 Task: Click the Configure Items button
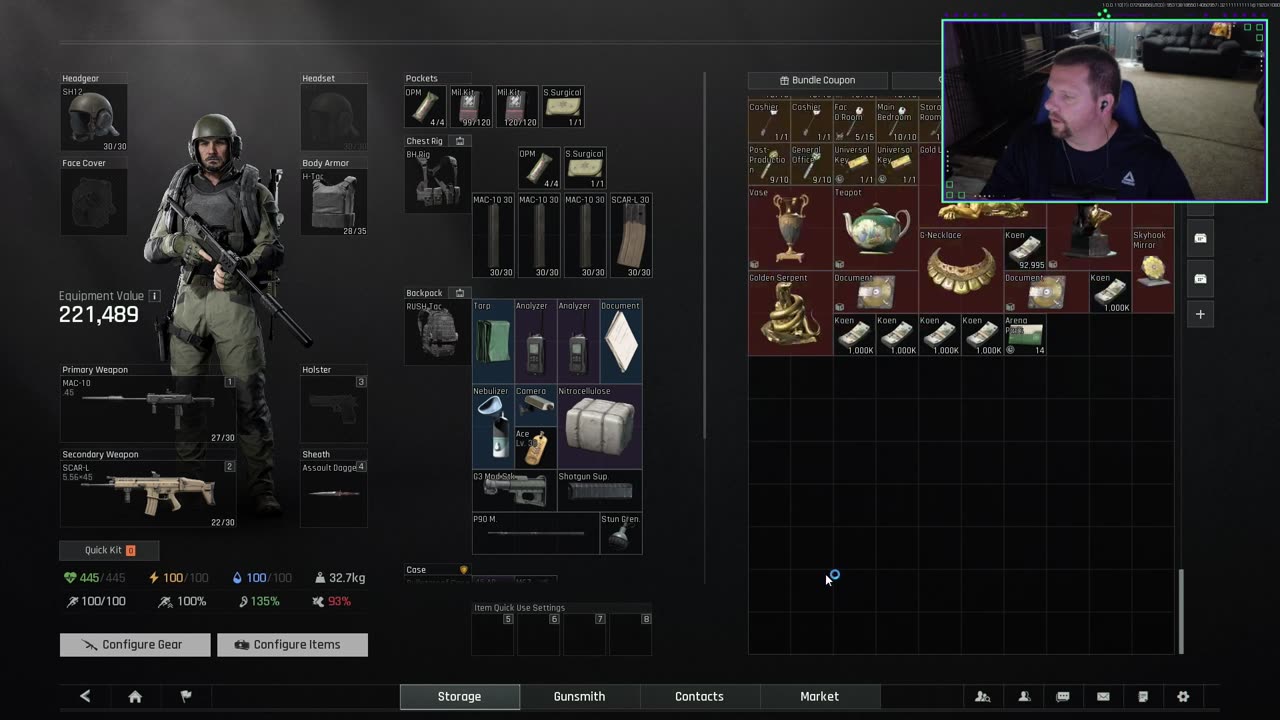coord(292,645)
